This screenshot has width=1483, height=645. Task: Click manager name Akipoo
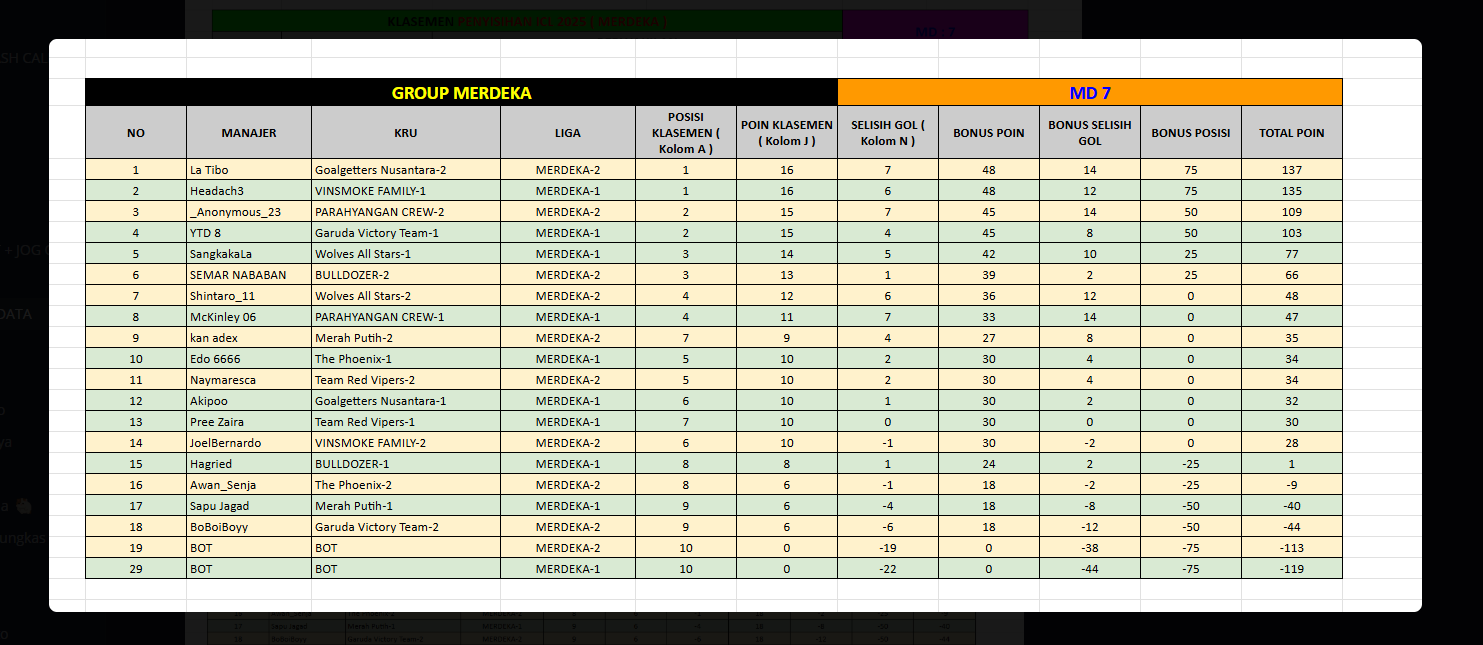(x=249, y=401)
